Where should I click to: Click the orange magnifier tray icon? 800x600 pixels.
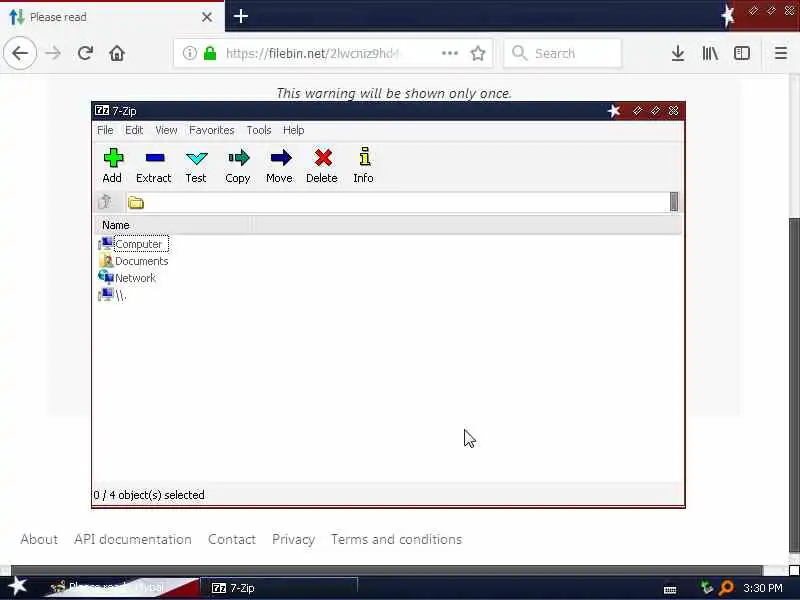726,588
